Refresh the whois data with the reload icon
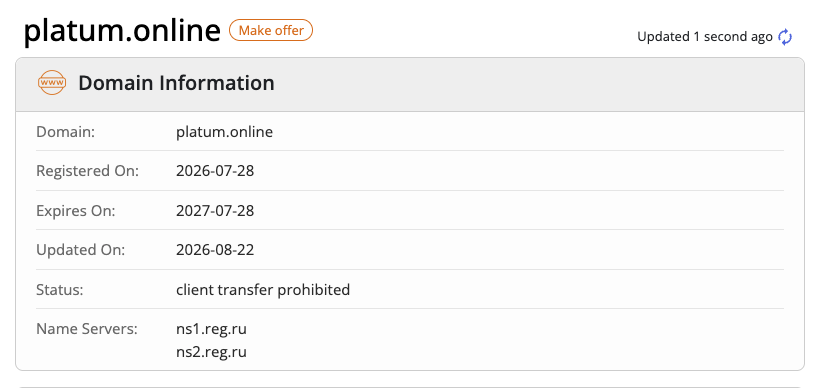 click(785, 37)
